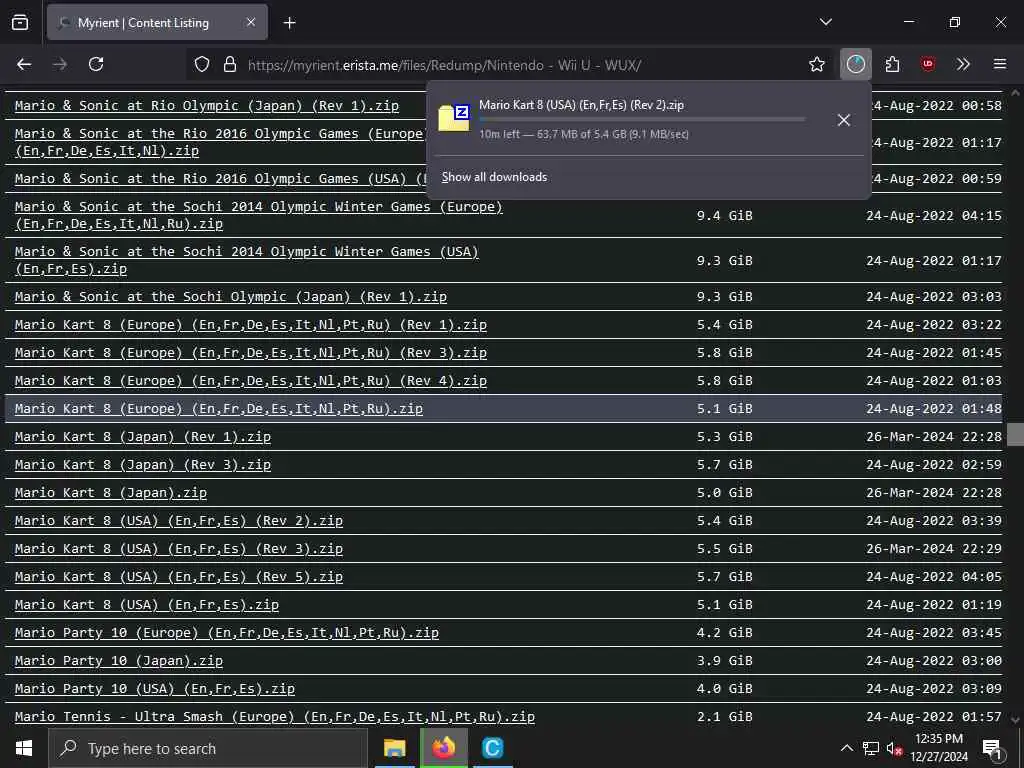Bookmark this page with star icon
This screenshot has width=1024, height=768.
pos(816,64)
